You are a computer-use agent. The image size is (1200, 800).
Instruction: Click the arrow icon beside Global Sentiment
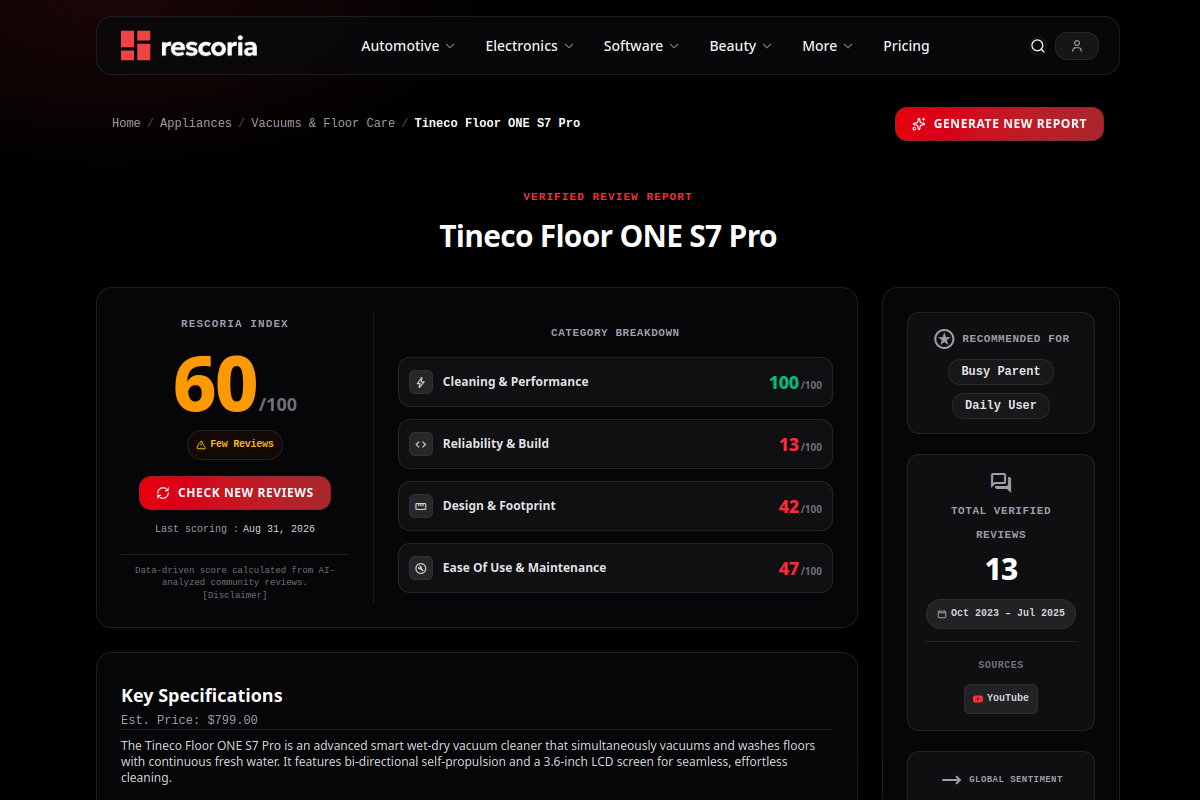coord(951,780)
